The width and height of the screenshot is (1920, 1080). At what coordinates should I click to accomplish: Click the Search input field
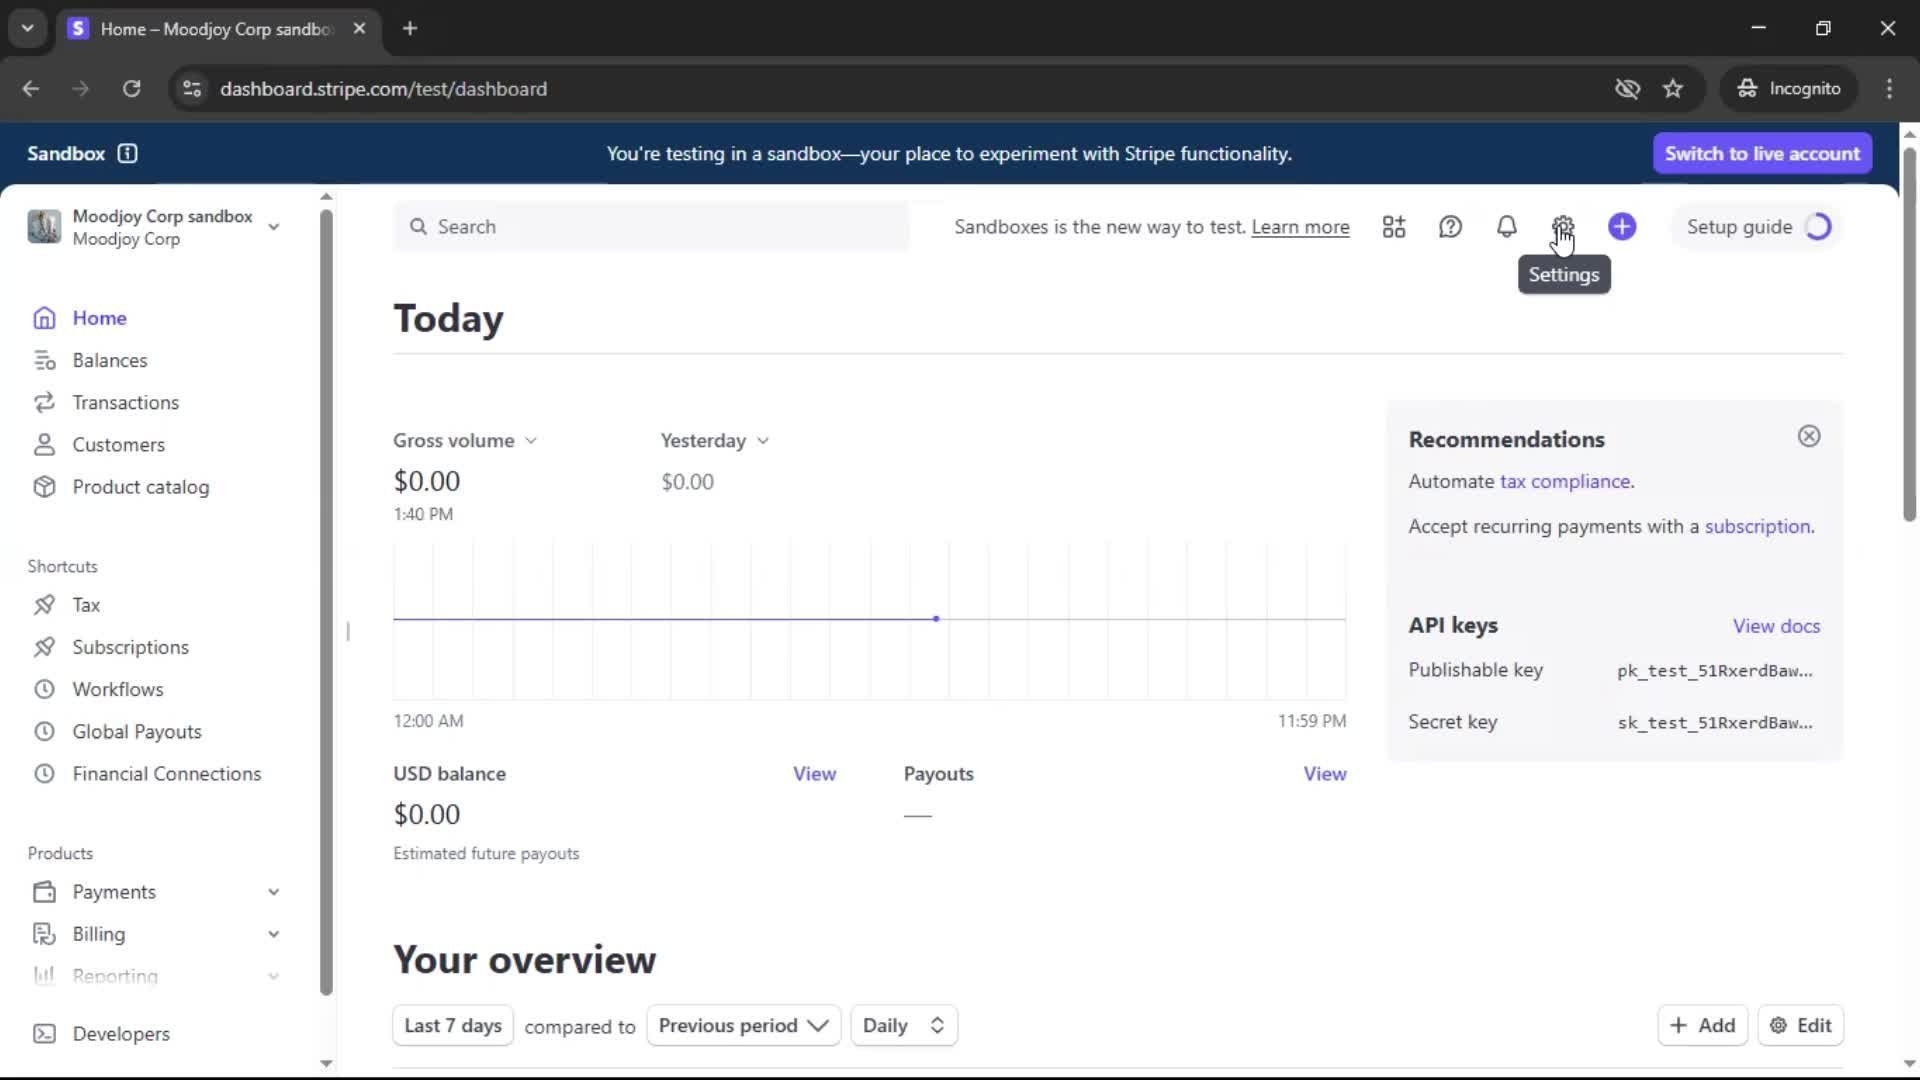click(x=650, y=227)
